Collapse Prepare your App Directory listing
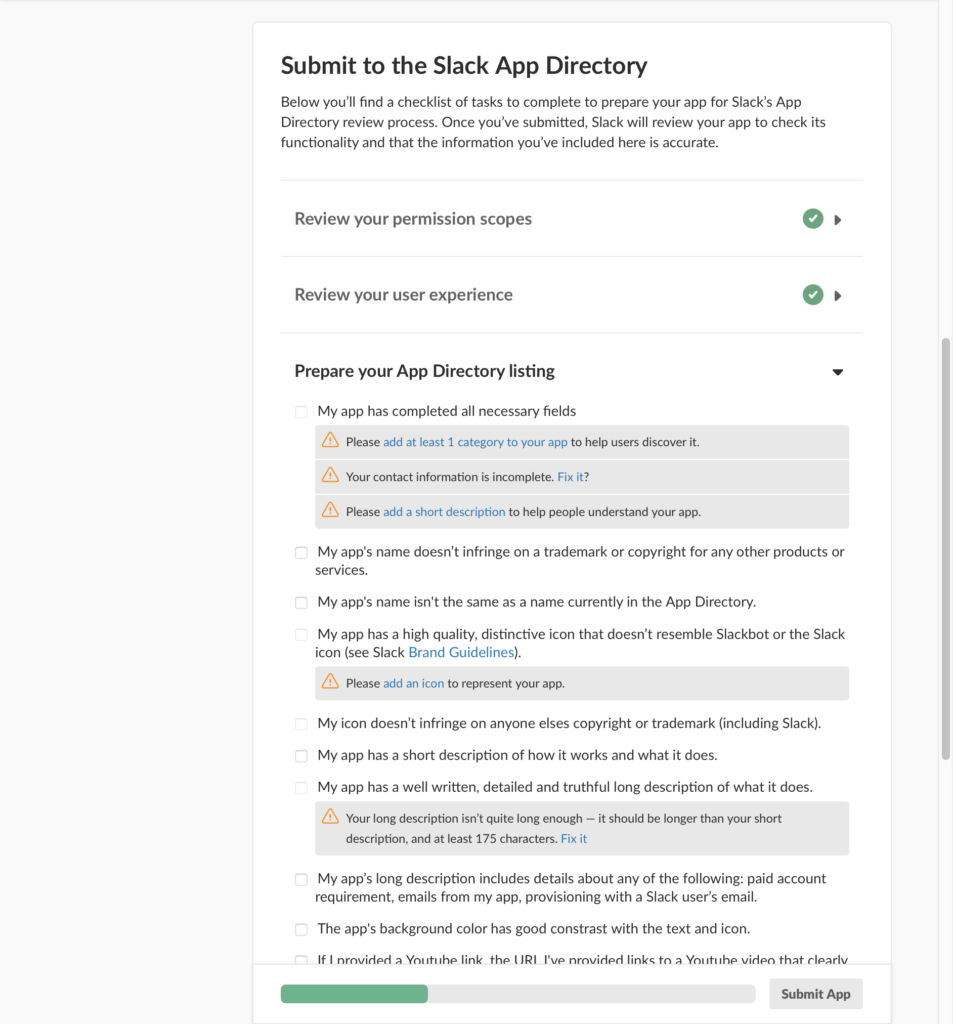 (x=838, y=372)
